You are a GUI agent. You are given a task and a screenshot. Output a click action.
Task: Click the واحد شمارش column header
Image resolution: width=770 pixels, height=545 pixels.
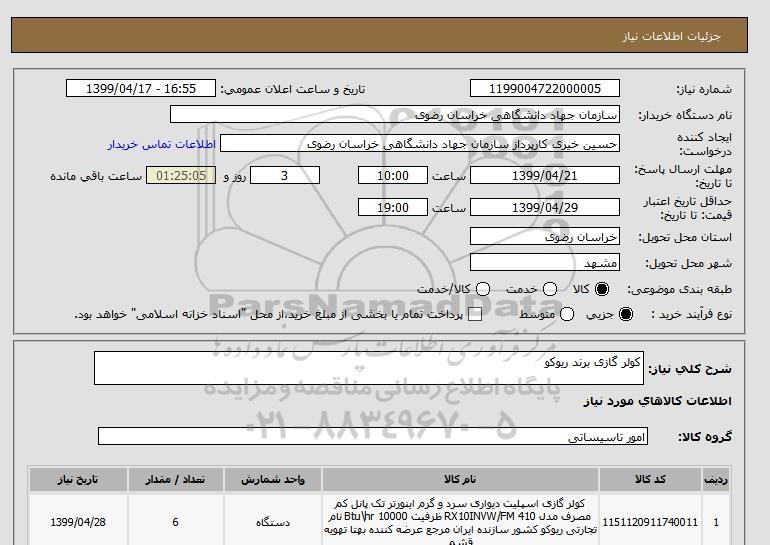pos(273,479)
